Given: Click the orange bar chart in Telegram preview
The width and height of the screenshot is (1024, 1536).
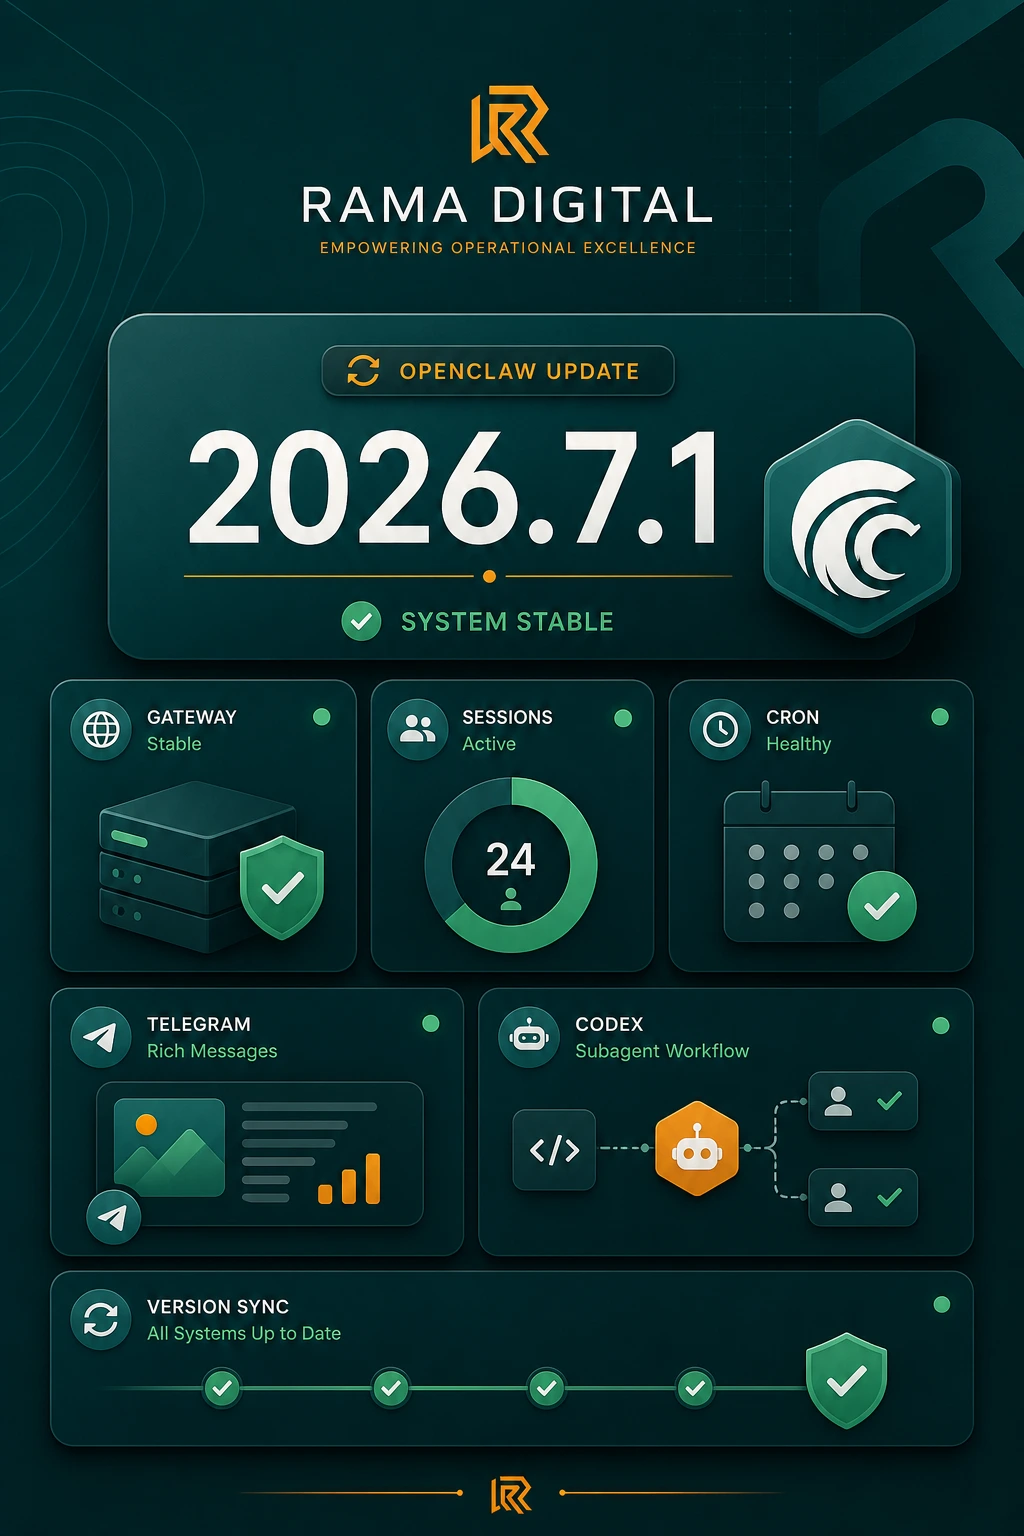Looking at the screenshot, I should click(x=349, y=1178).
